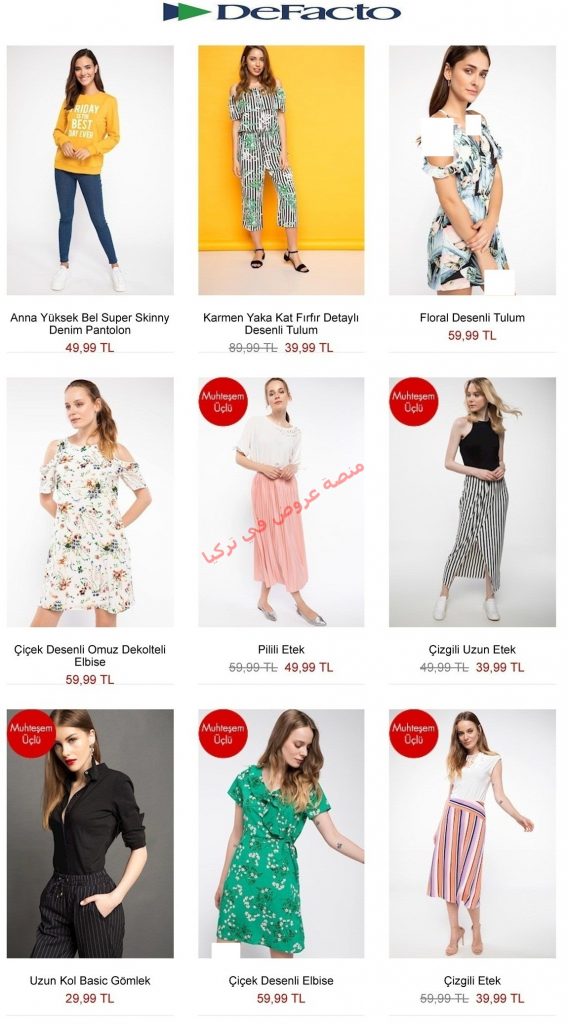Click the 39,99 TL price under Çizgili Etek
The width and height of the screenshot is (568, 1024).
499,999
